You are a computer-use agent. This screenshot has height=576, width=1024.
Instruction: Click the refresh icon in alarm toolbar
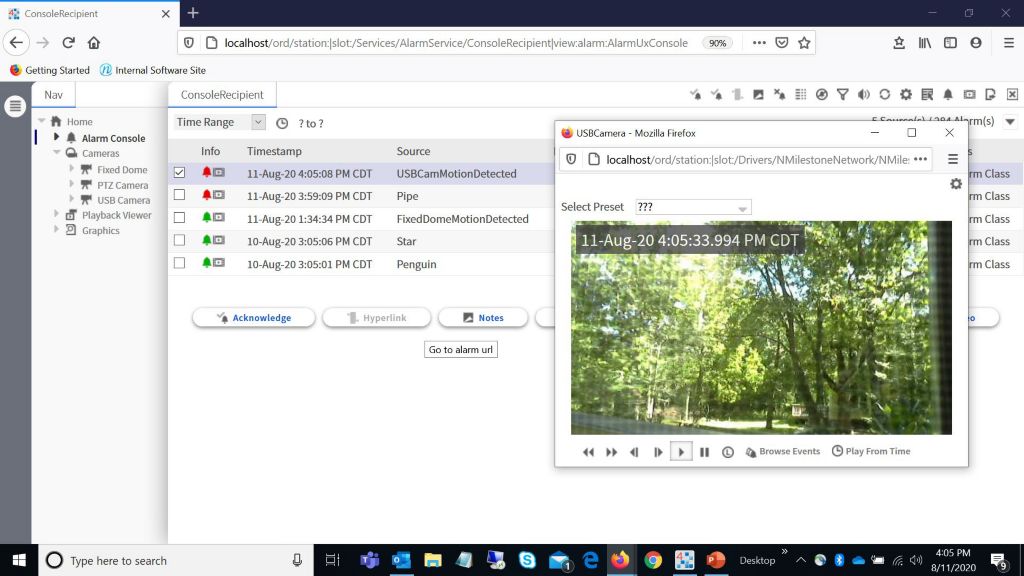click(x=885, y=95)
